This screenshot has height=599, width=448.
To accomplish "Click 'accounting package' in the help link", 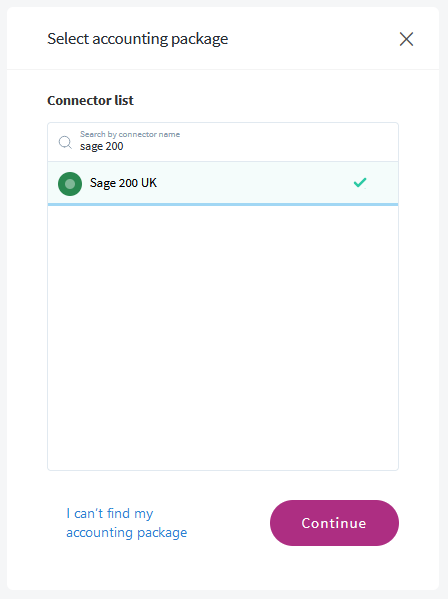I will (x=126, y=533).
